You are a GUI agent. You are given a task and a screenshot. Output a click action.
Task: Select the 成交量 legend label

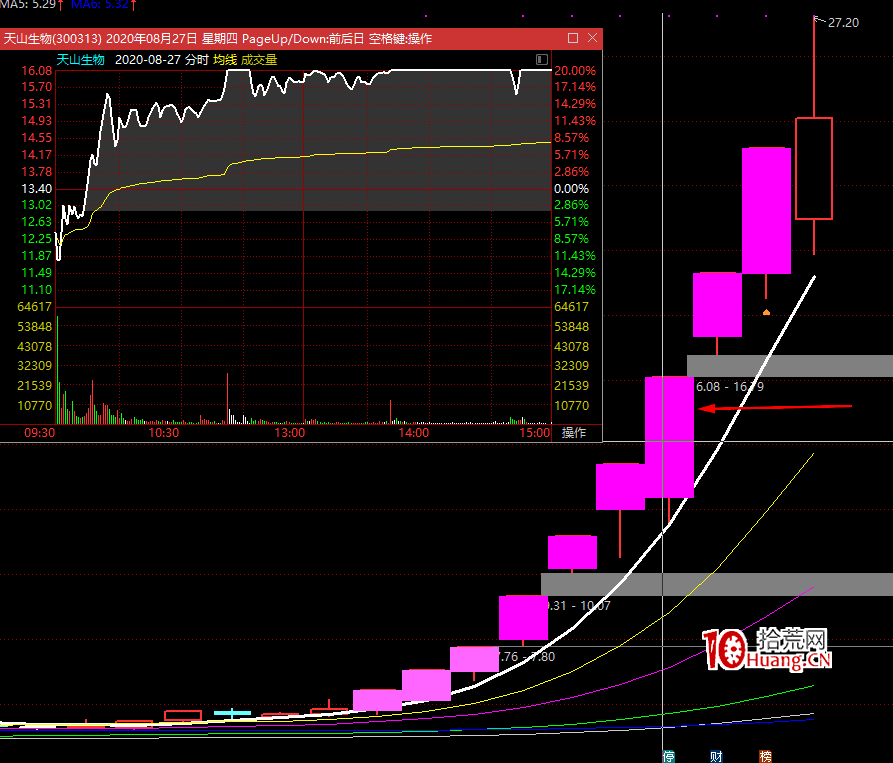(259, 60)
